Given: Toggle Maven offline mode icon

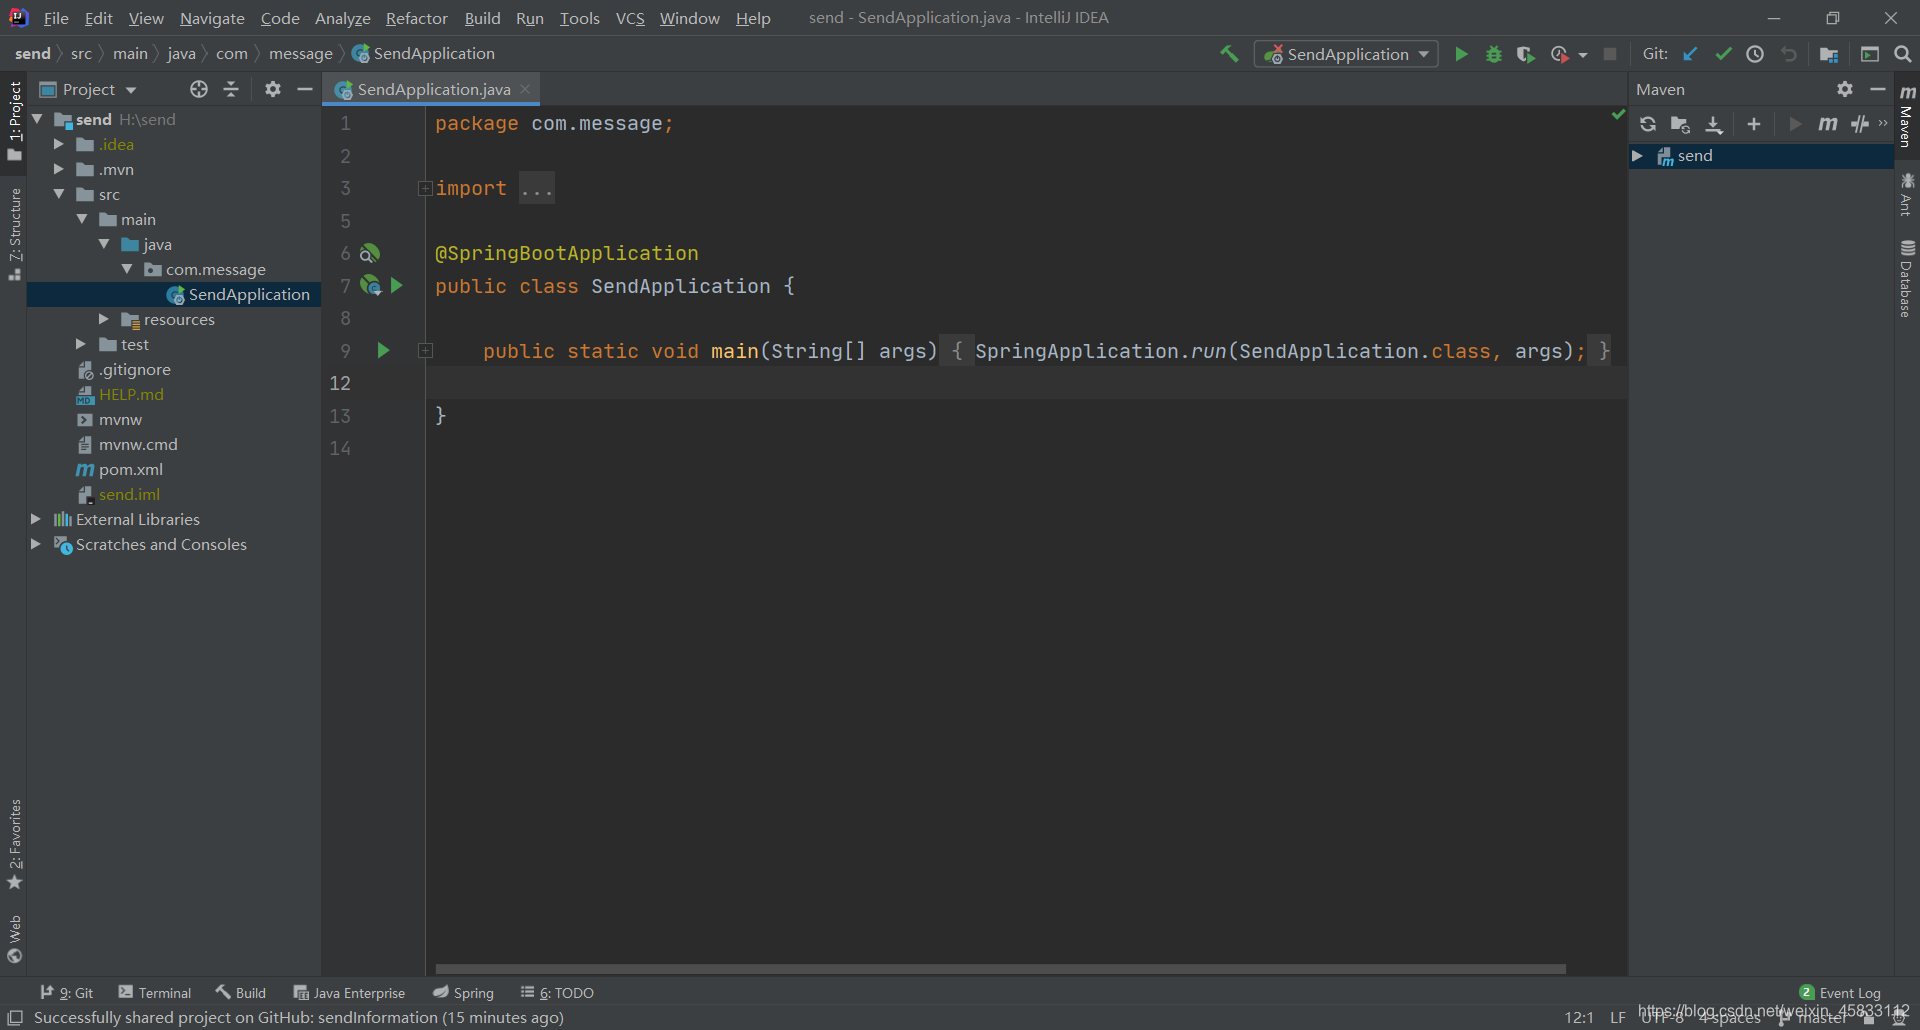Looking at the screenshot, I should coord(1860,124).
